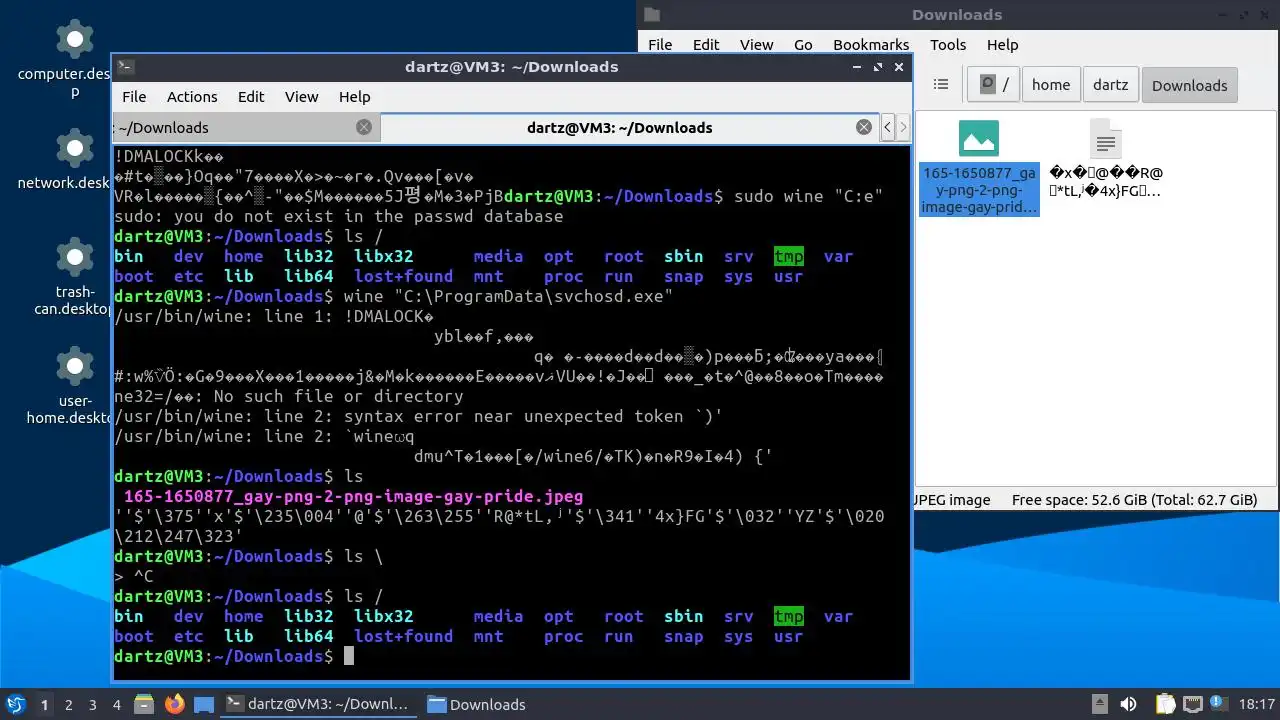Image resolution: width=1280 pixels, height=720 pixels.
Task: Go to root path button in file manager
Action: pyautogui.click(x=993, y=85)
